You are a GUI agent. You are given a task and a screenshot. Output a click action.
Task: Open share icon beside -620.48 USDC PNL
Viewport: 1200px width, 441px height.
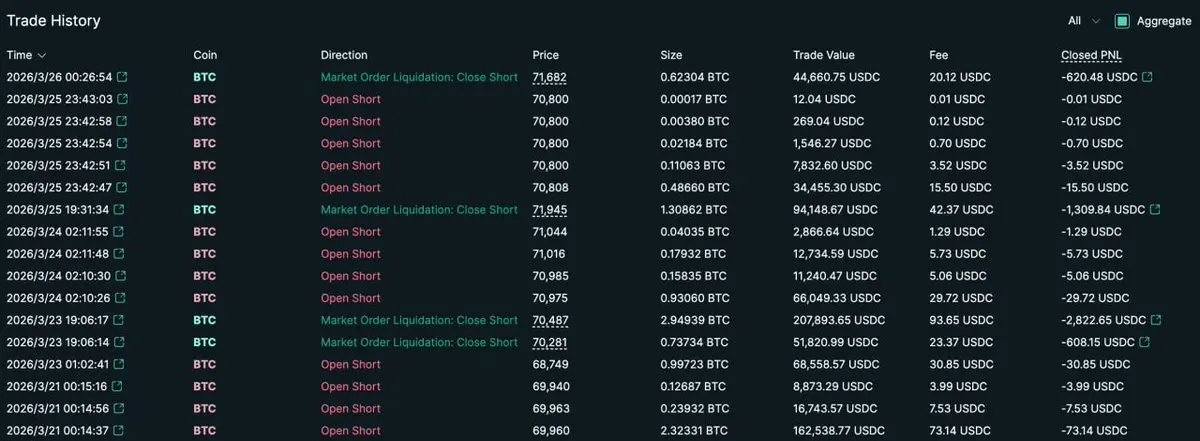pos(1147,77)
